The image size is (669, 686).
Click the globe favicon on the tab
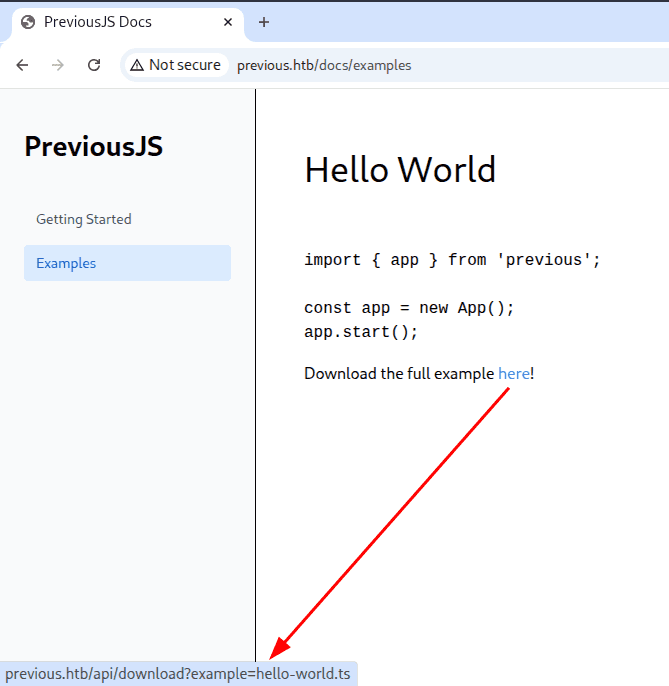(28, 22)
